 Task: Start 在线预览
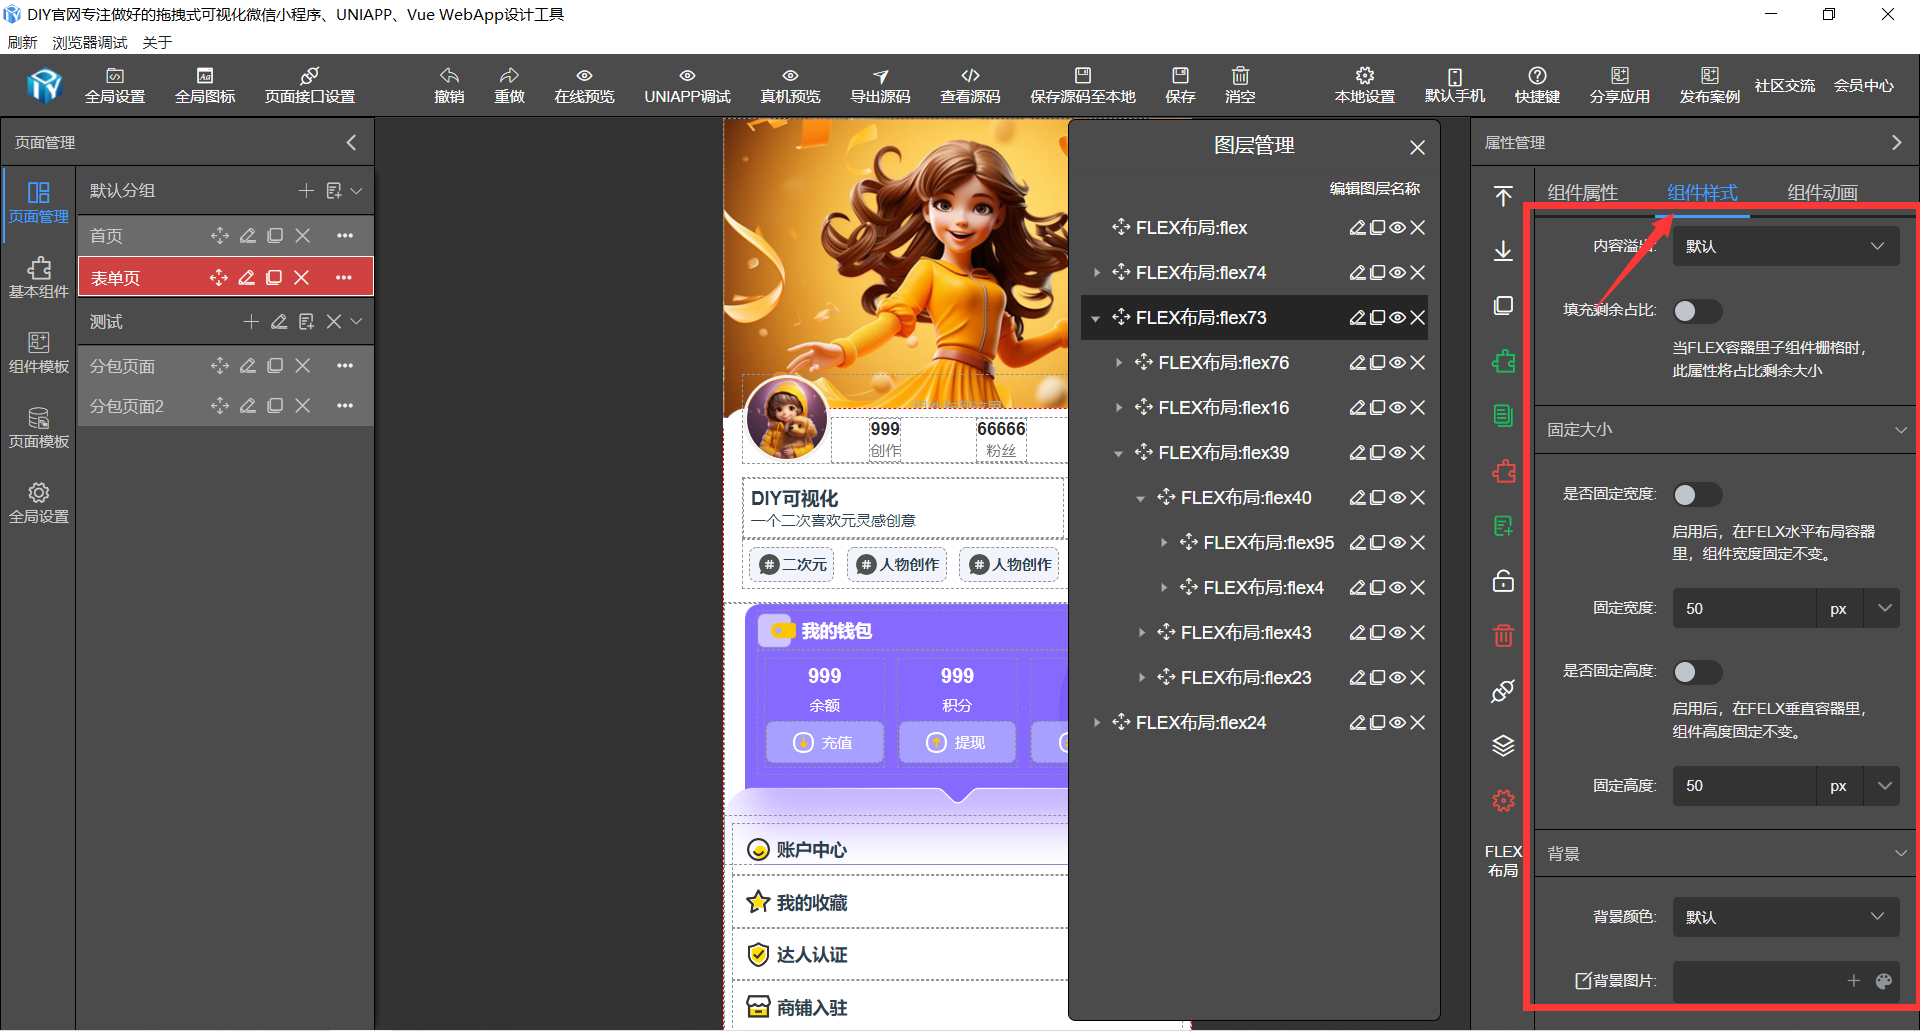point(584,86)
